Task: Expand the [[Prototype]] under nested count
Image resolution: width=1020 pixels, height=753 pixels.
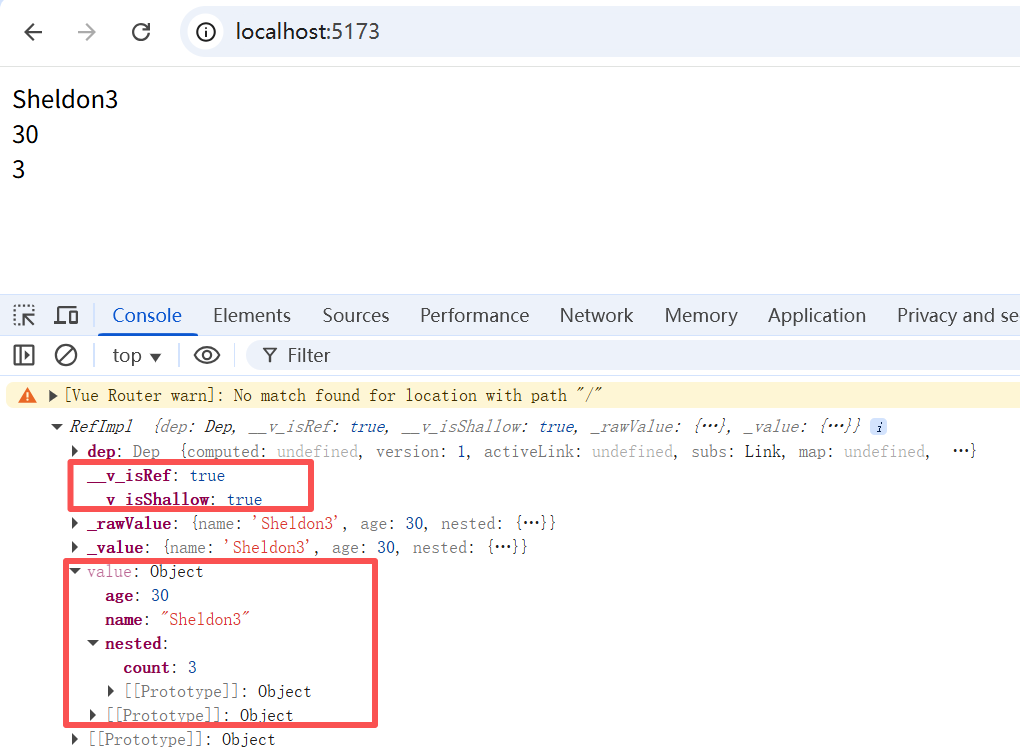Action: (111, 691)
